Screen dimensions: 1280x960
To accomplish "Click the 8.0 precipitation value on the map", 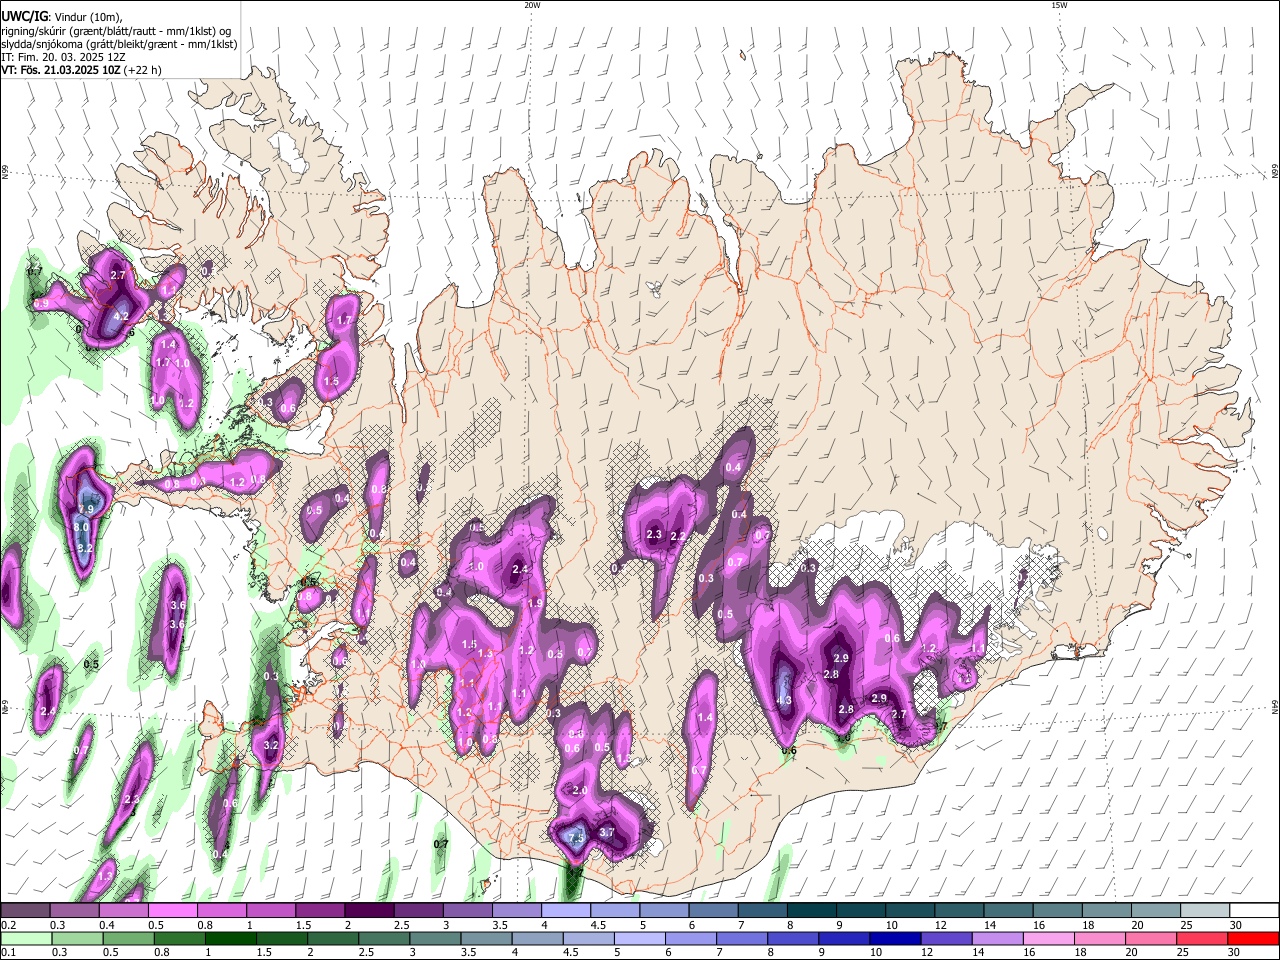I will (81, 527).
